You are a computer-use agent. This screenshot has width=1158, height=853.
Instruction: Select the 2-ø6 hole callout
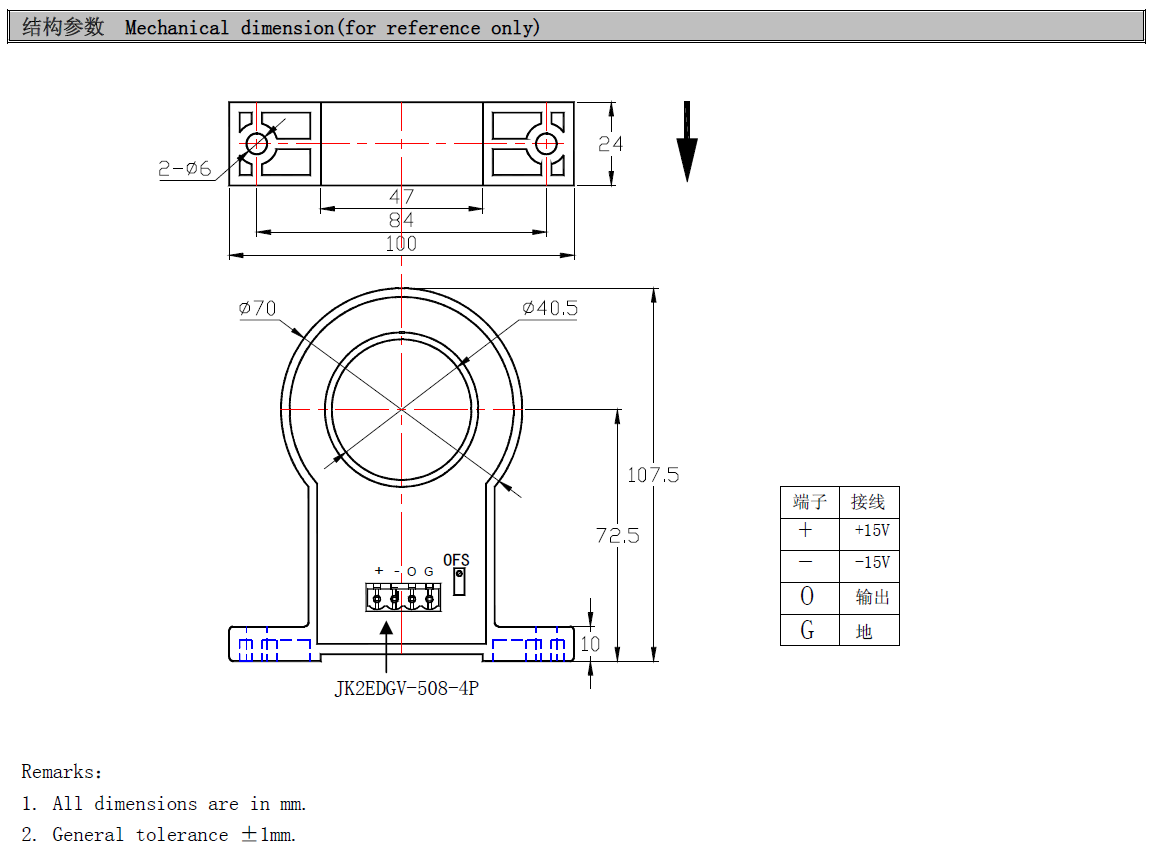tap(185, 169)
